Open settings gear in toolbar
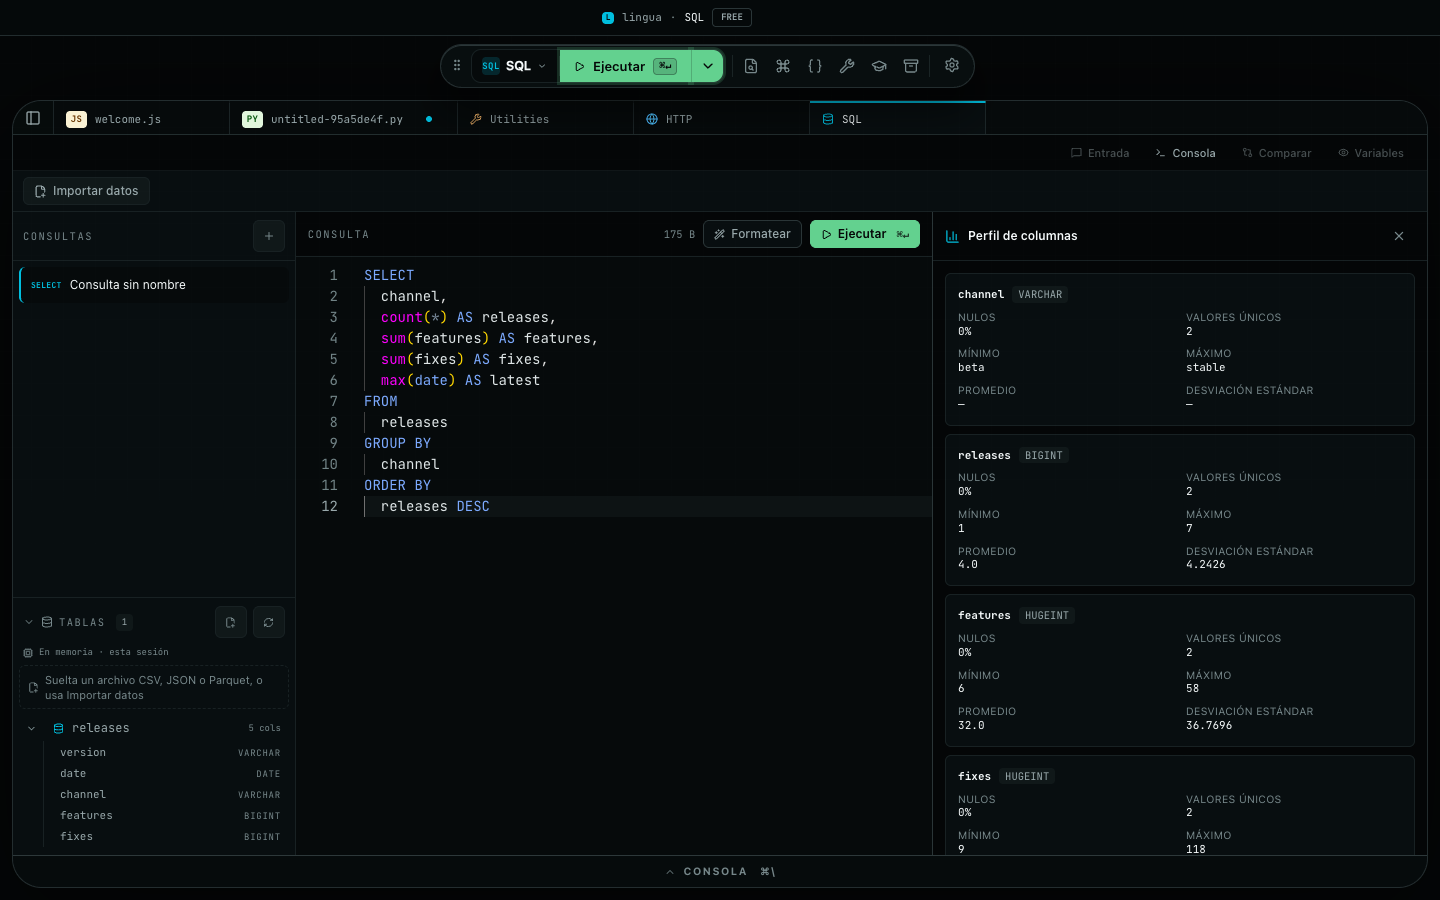Viewport: 1440px width, 900px height. coord(952,65)
